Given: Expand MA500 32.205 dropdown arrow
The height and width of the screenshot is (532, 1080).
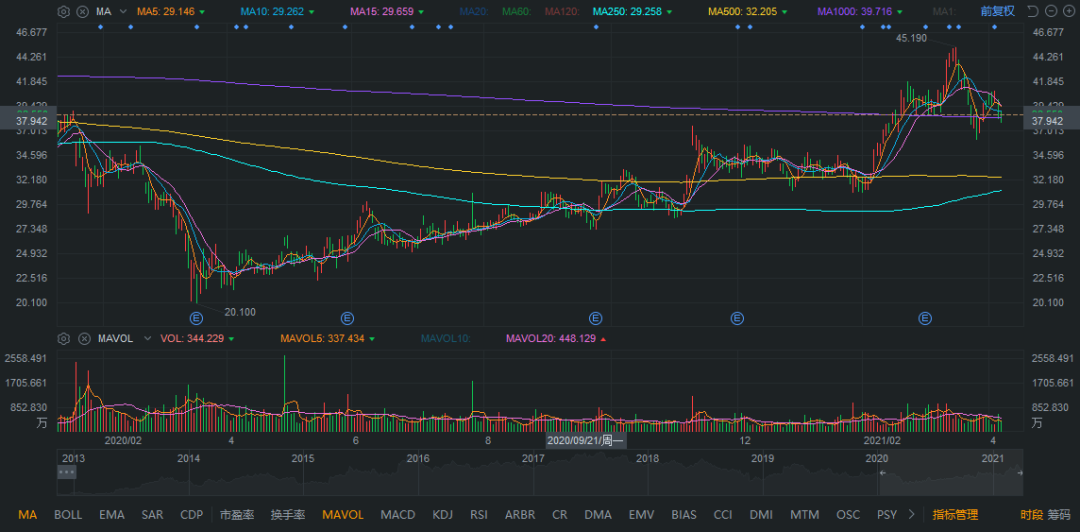Looking at the screenshot, I should click(786, 12).
